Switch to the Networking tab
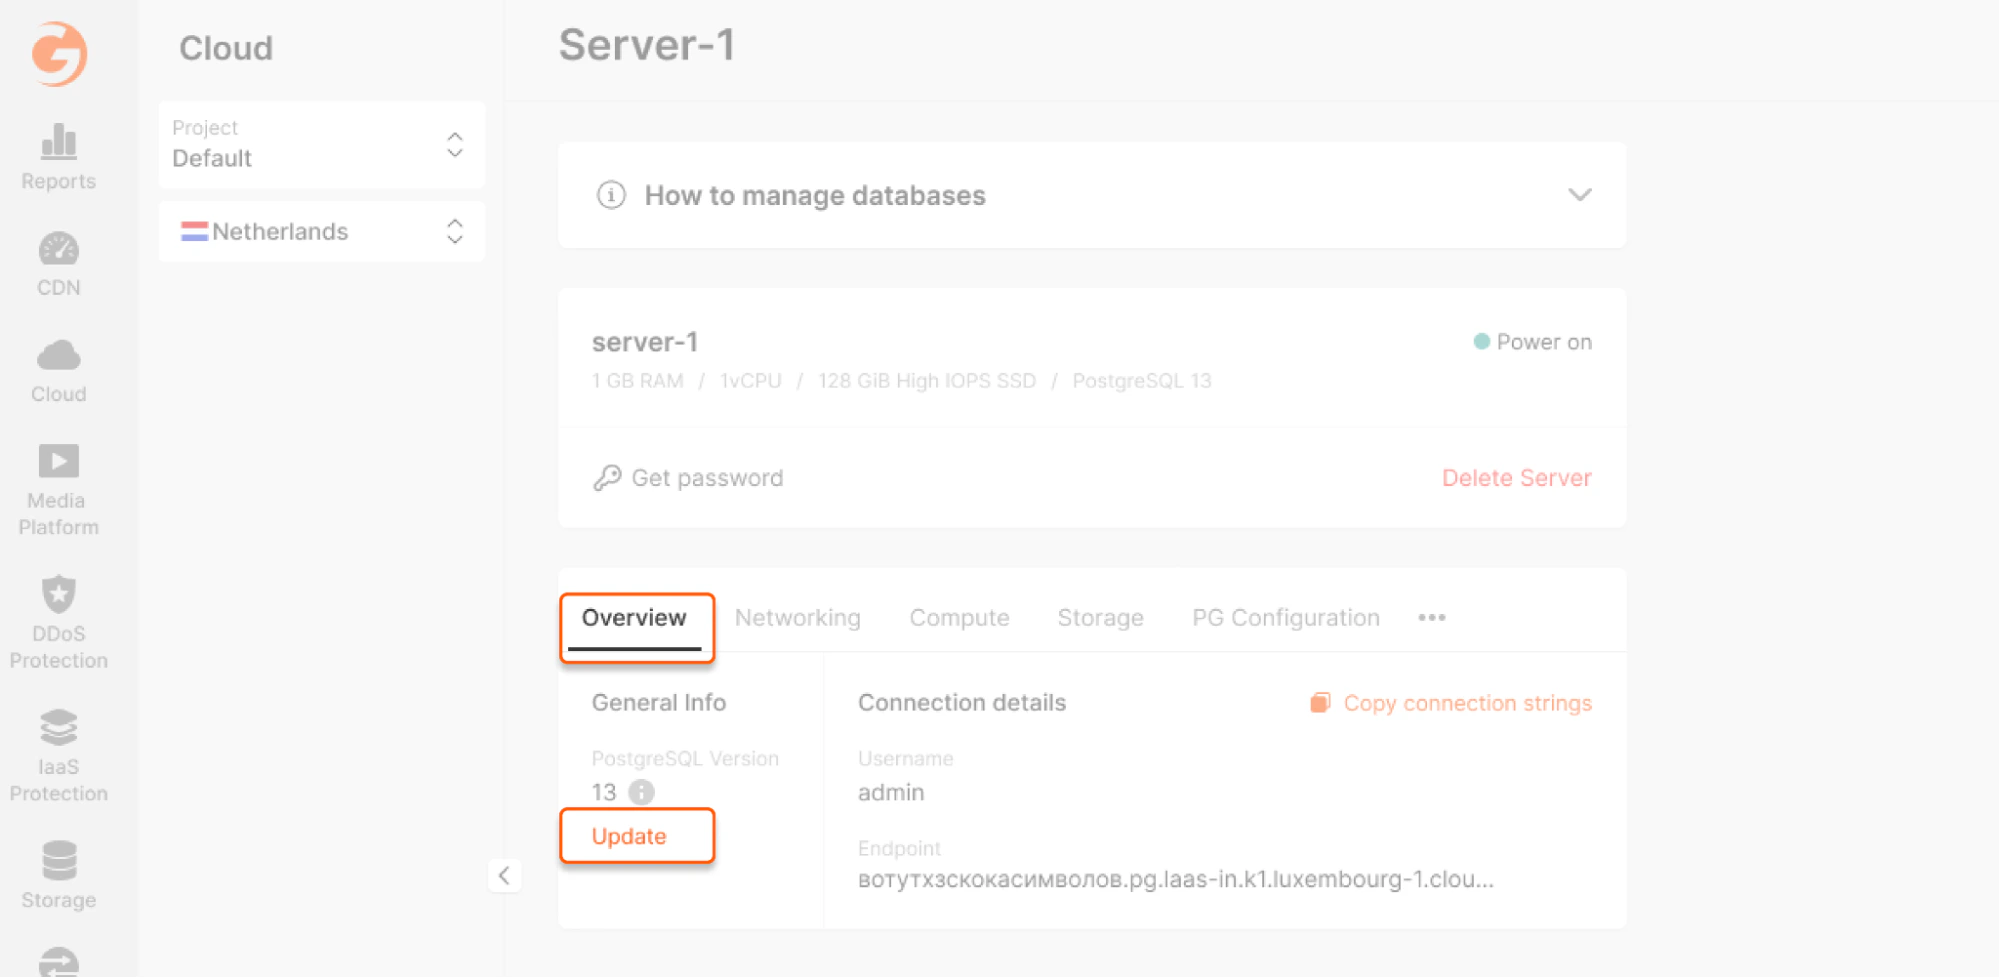 797,617
